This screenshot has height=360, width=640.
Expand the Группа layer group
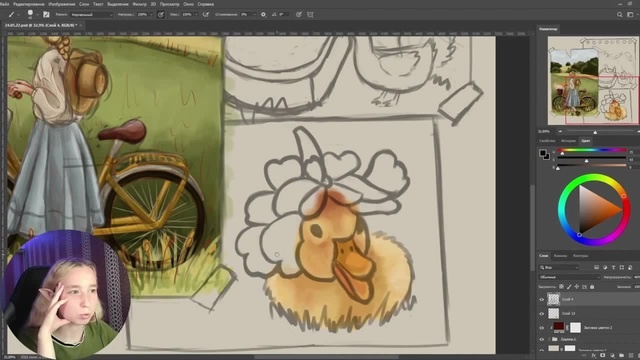point(549,339)
